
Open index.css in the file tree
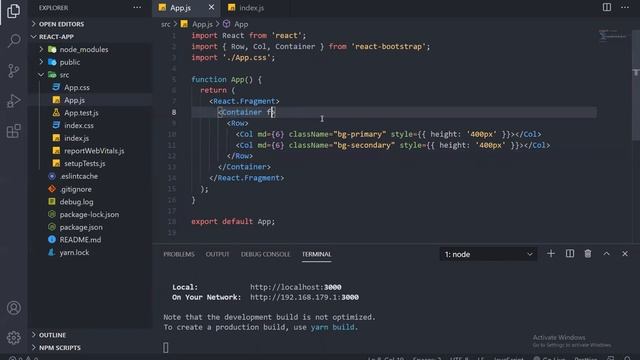(x=90, y=125)
